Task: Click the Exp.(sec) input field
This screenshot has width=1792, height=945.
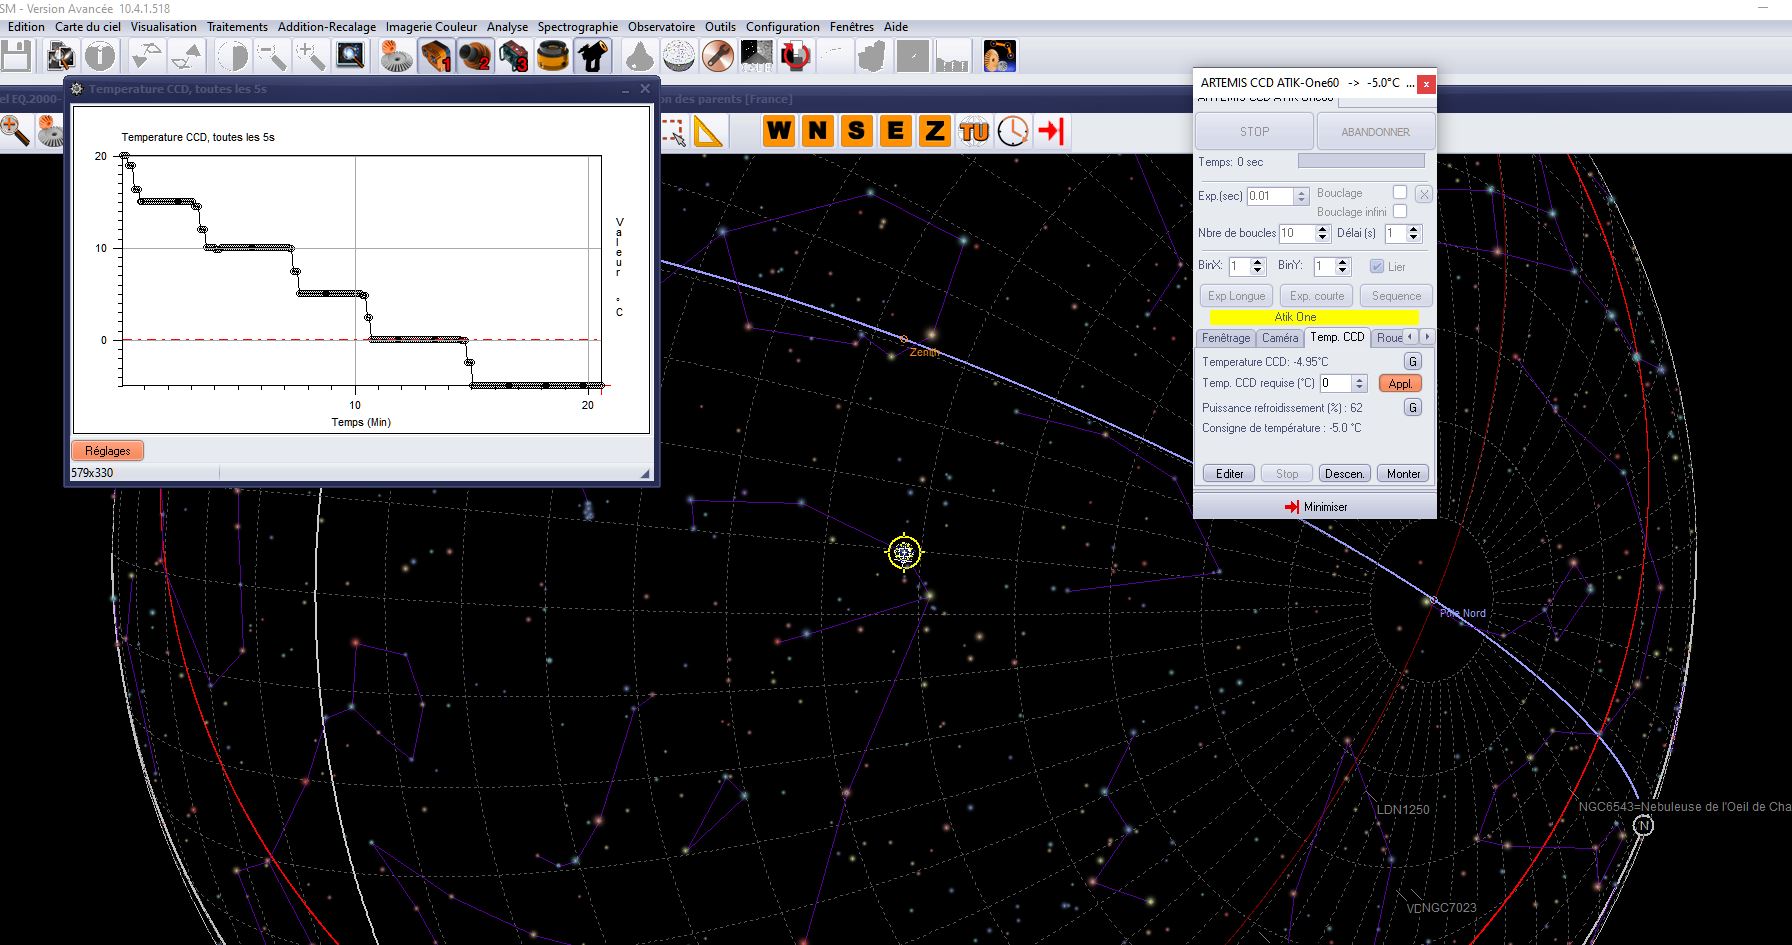Action: click(1270, 196)
